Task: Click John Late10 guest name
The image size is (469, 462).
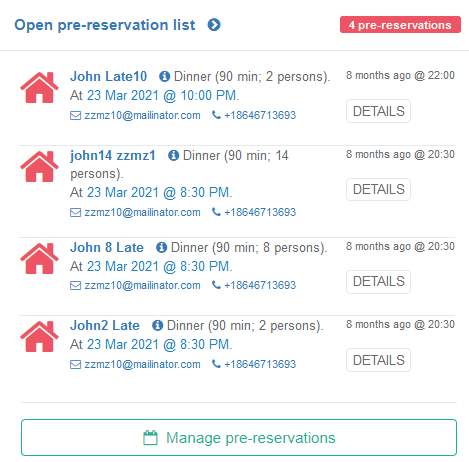Action: [108, 76]
